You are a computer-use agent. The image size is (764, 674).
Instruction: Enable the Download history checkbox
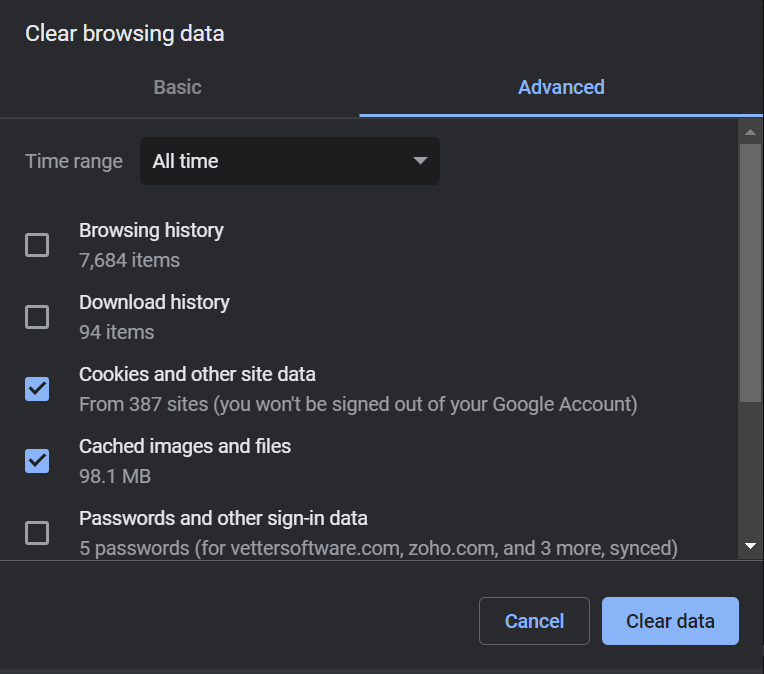[x=37, y=317]
